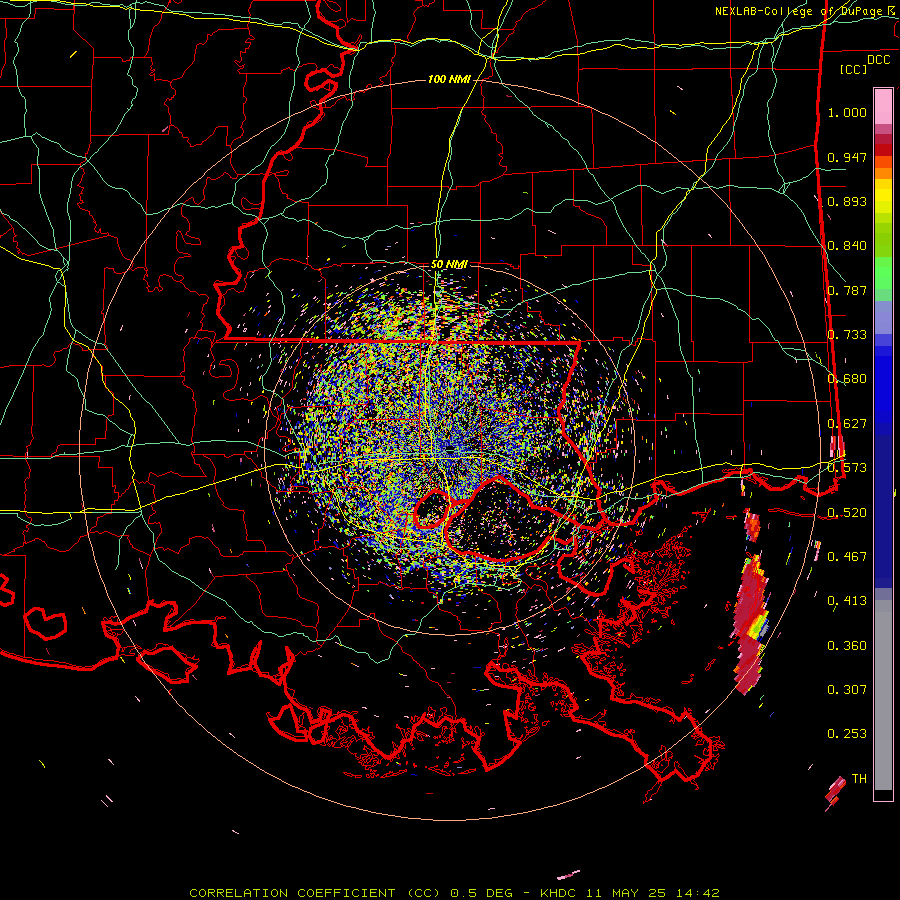Screen dimensions: 900x900
Task: Click the 0.253 color scale value
Action: tap(847, 734)
